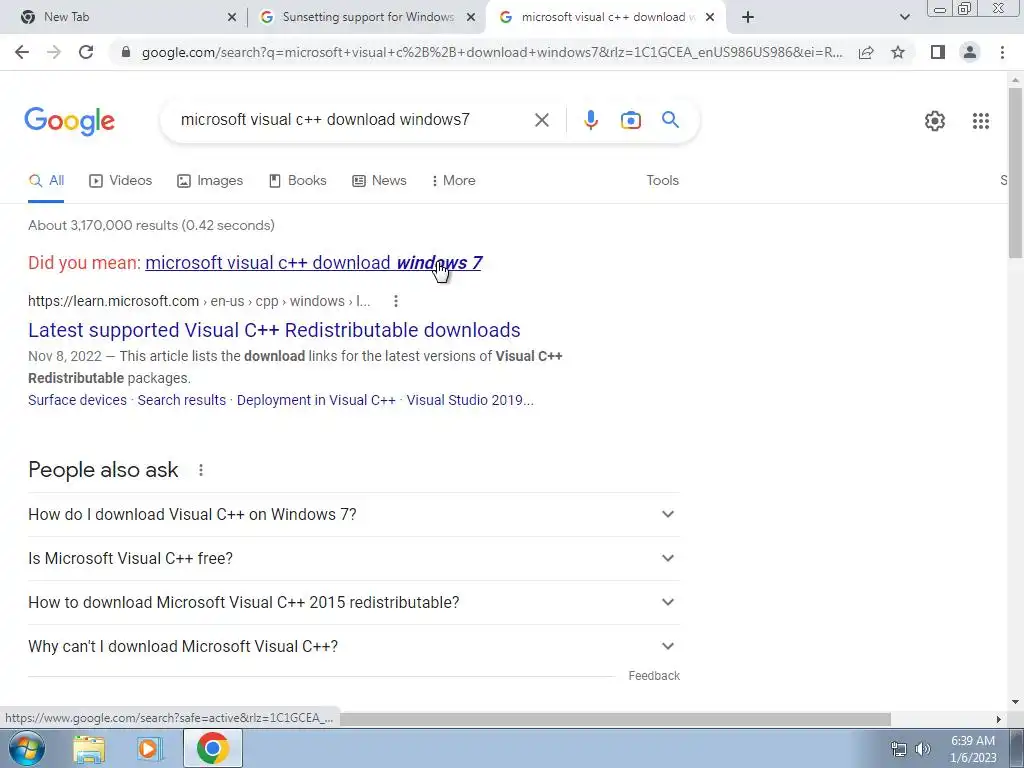The width and height of the screenshot is (1024, 768).
Task: Select the Videos search filter
Action: 120,181
